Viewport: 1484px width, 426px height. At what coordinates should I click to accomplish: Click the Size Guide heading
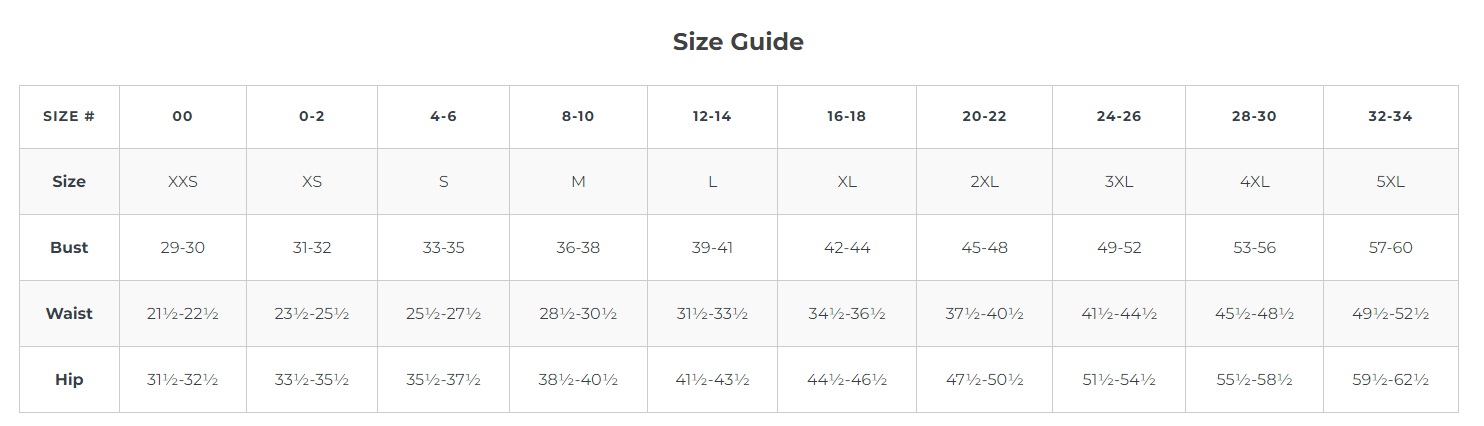[x=738, y=42]
